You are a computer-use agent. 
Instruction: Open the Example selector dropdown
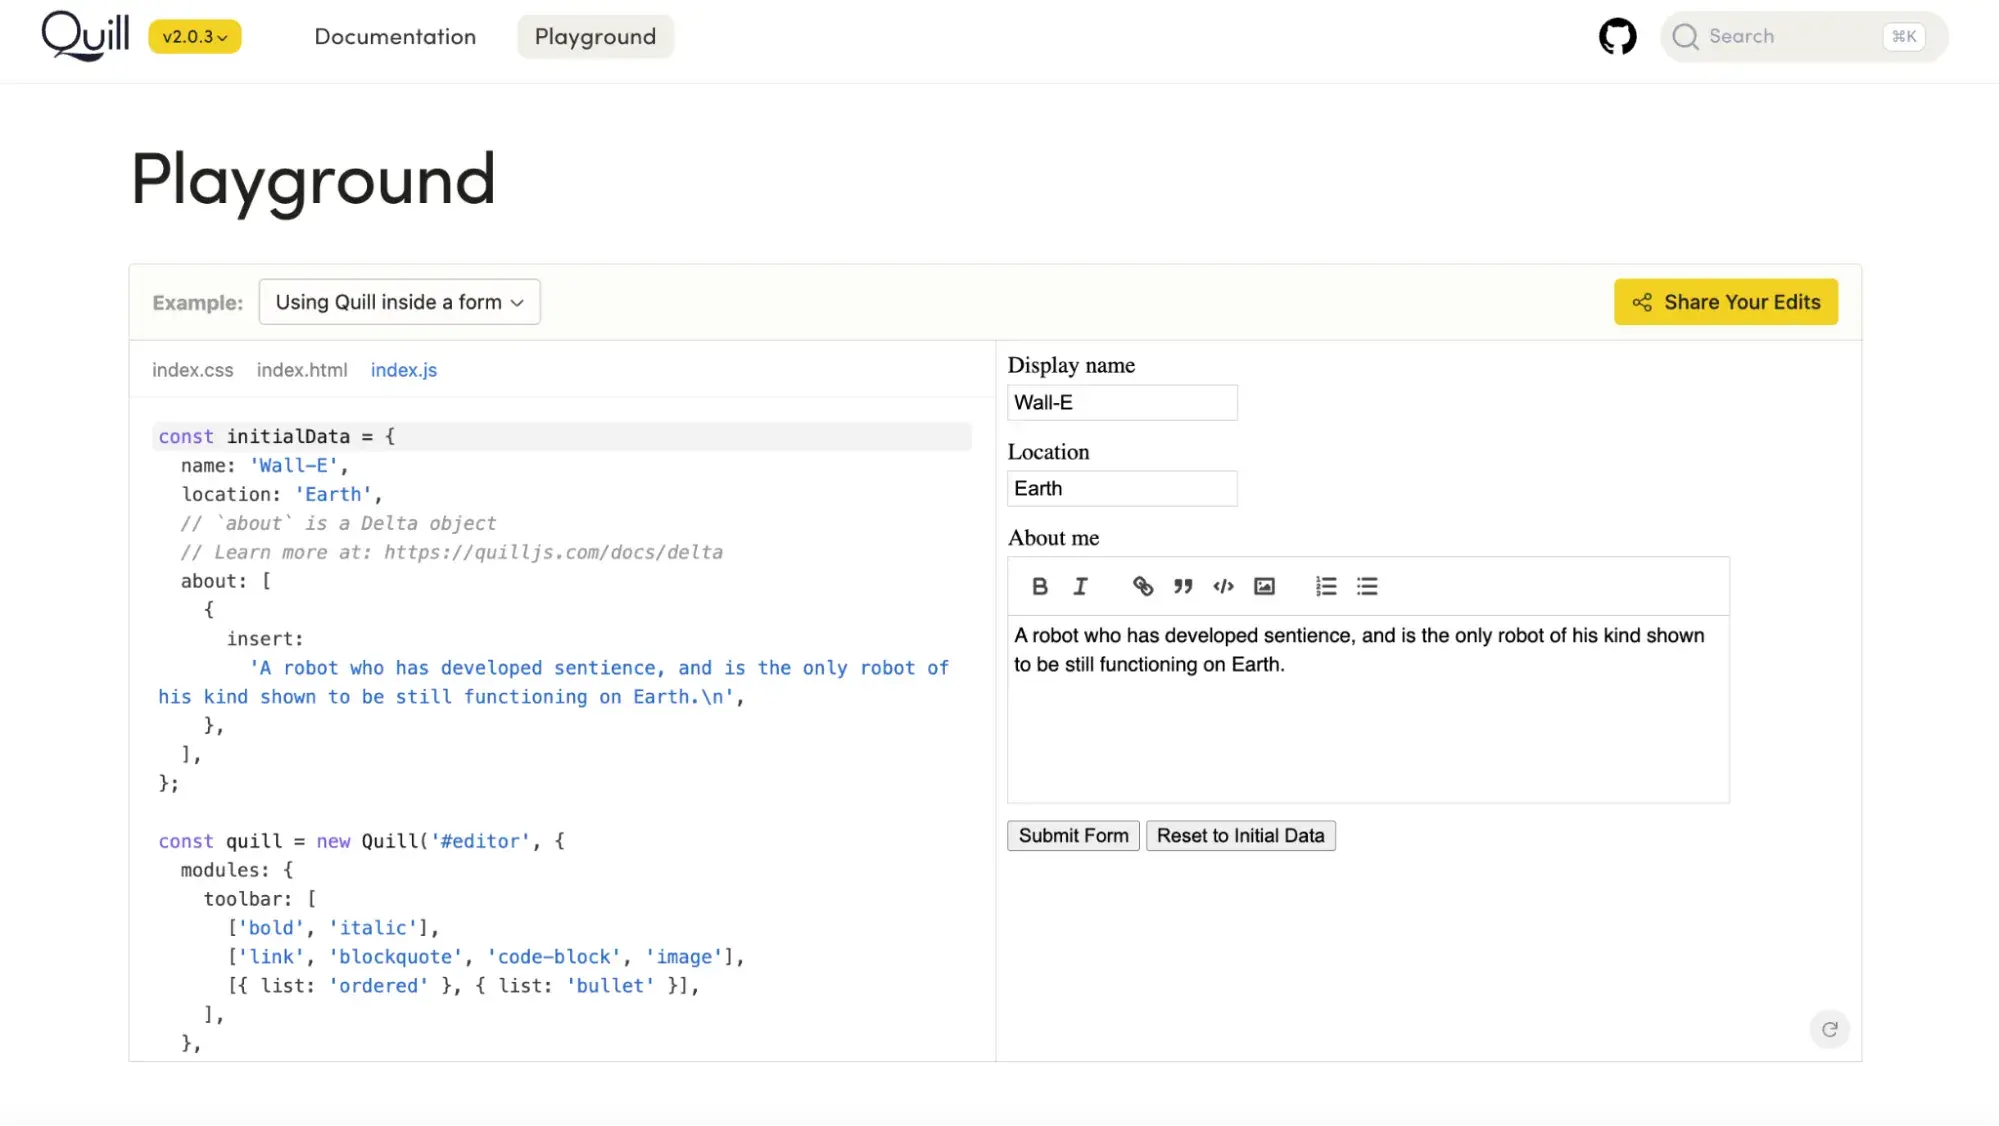click(x=399, y=302)
